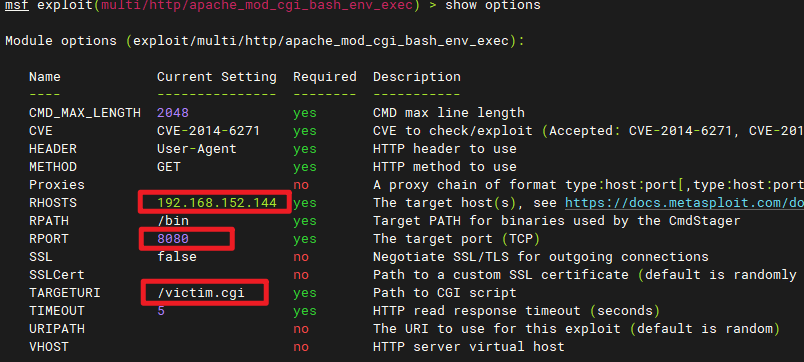Viewport: 804px width, 362px height.
Task: Click the SSL value false
Action: (x=177, y=257)
